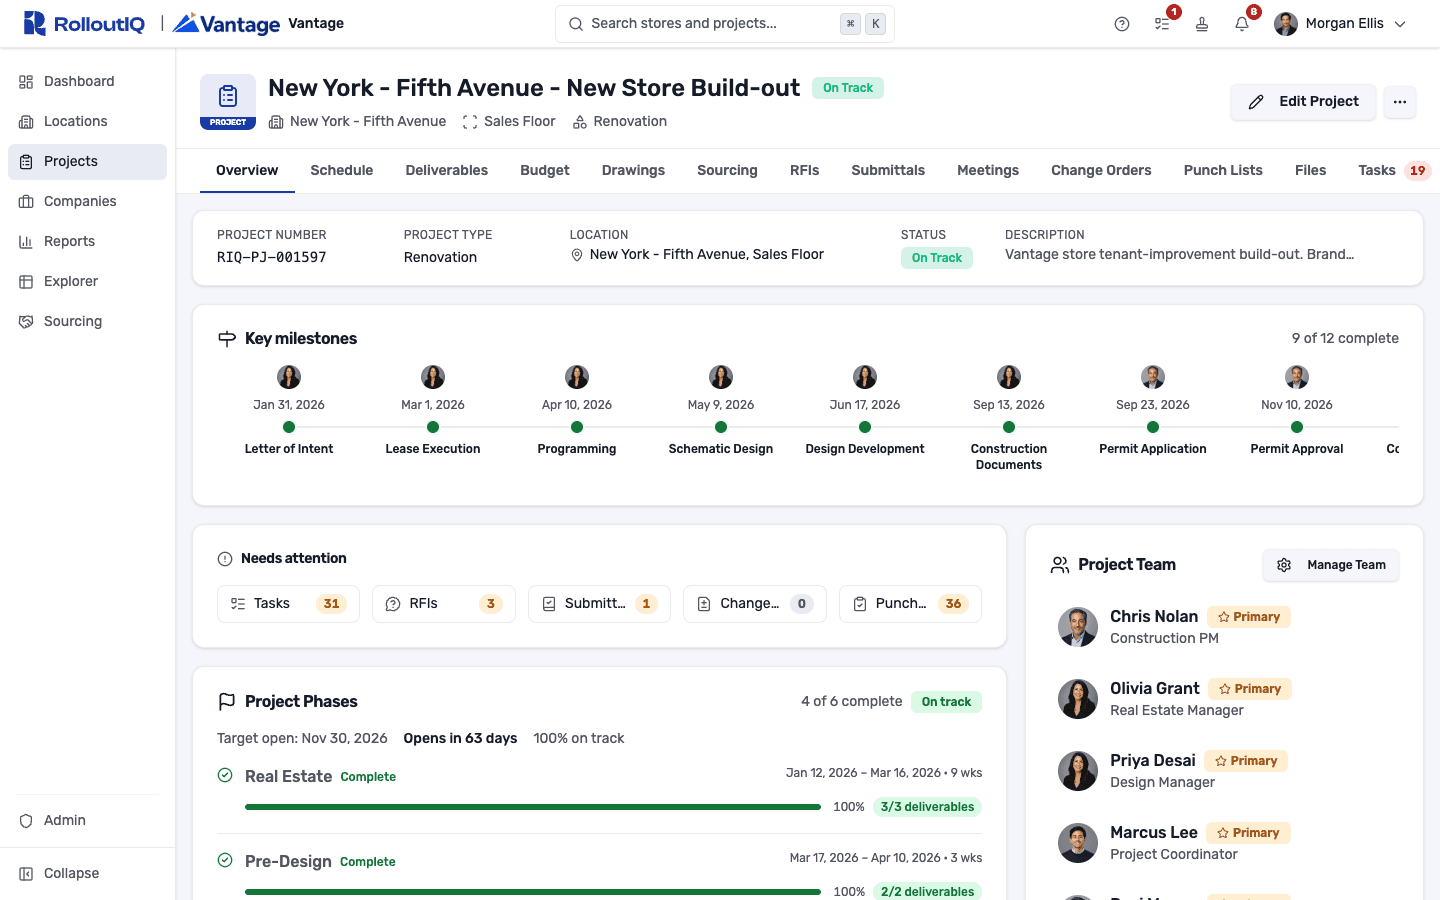Open Reports in the sidebar
This screenshot has width=1440, height=900.
pos(87,241)
